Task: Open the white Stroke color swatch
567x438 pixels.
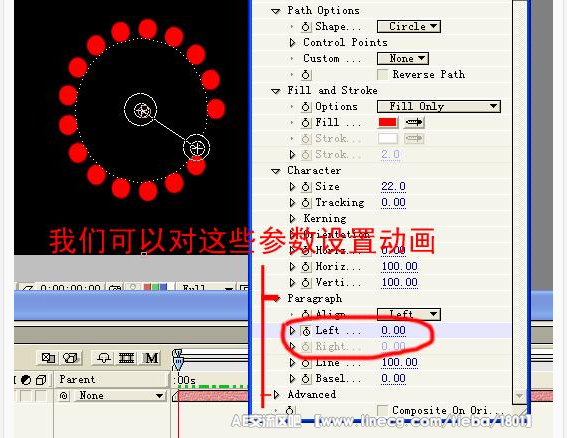Action: (x=388, y=138)
